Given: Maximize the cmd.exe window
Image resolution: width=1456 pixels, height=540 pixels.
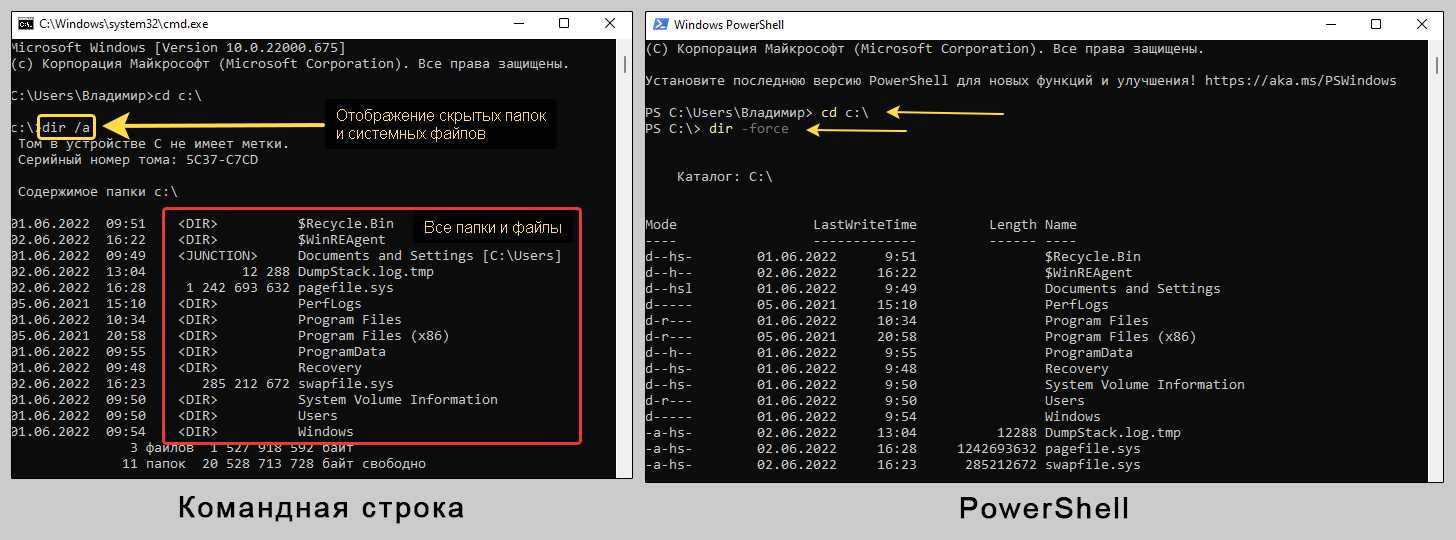Looking at the screenshot, I should (x=563, y=24).
